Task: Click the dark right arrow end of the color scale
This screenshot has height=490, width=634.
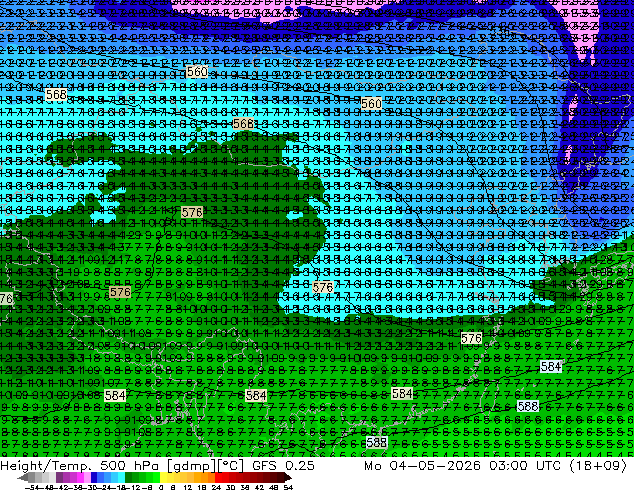Action: pyautogui.click(x=288, y=478)
